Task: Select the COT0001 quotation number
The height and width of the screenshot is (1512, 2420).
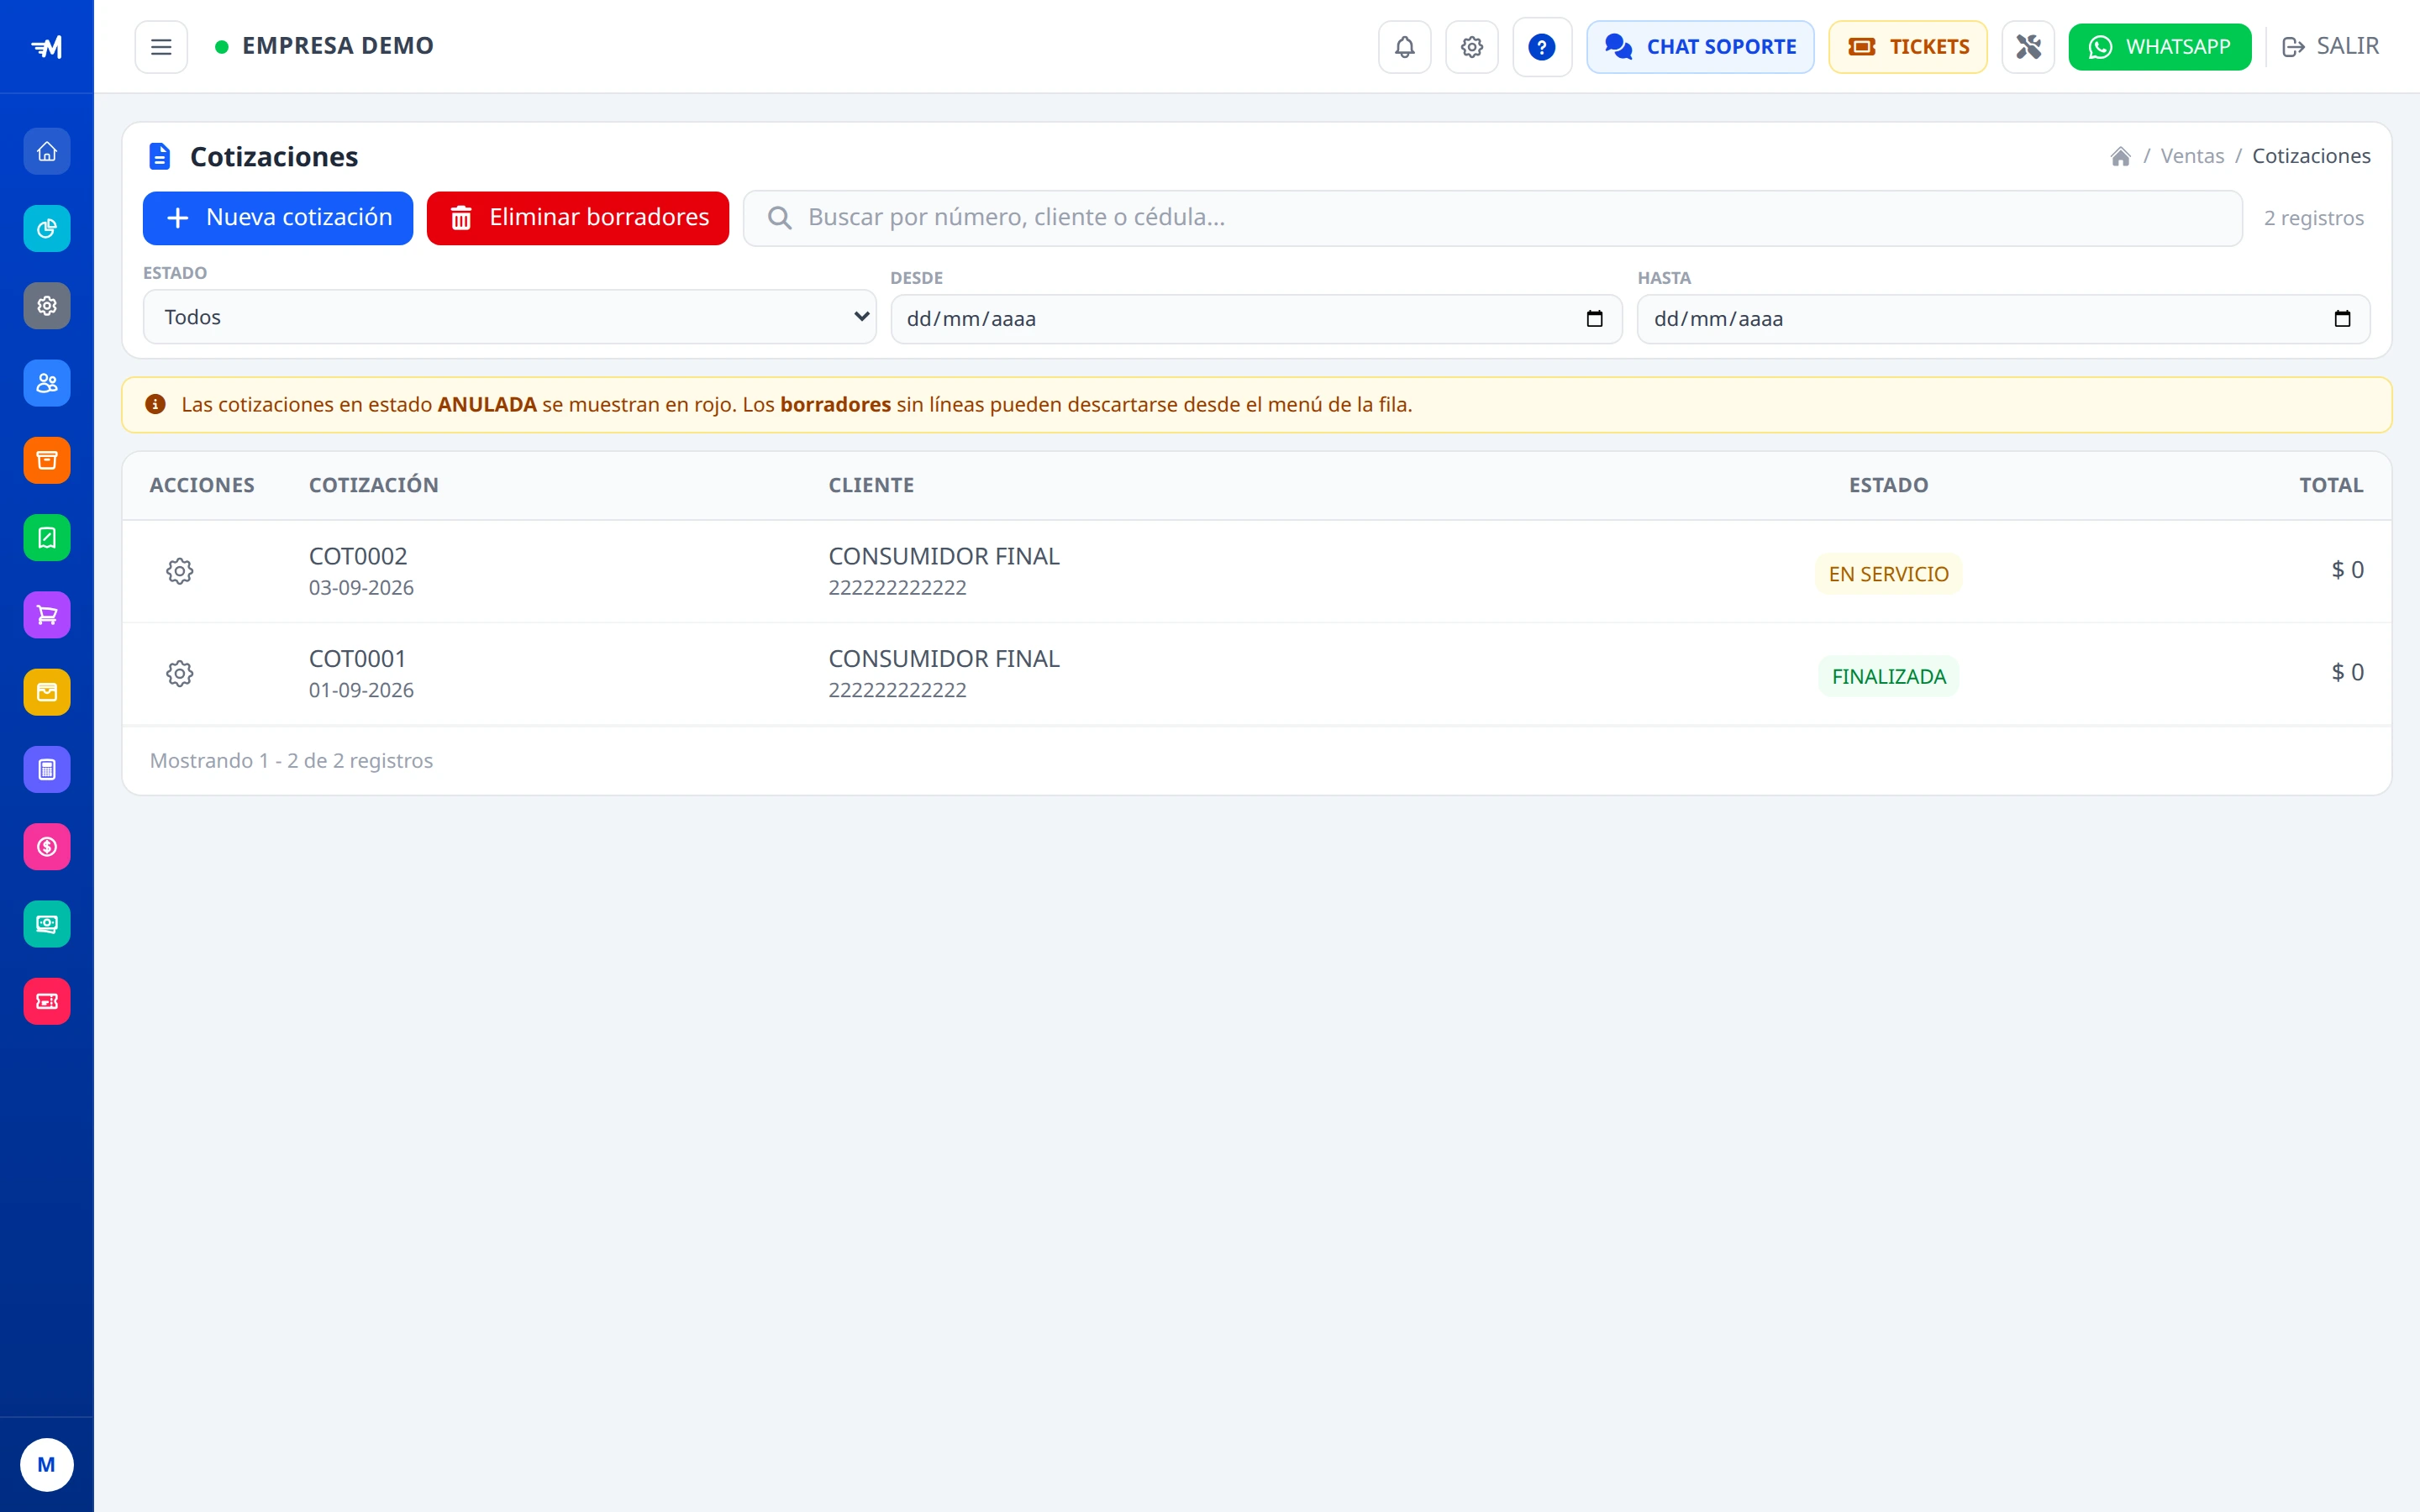Action: point(357,659)
